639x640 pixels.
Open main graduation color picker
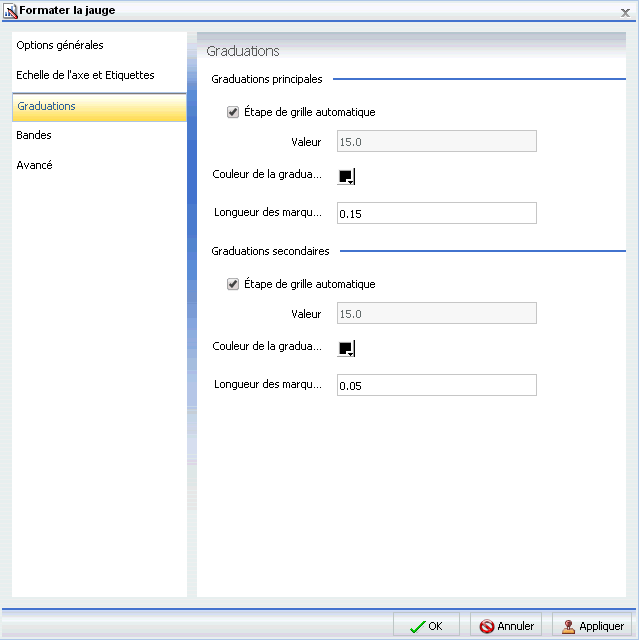(346, 176)
